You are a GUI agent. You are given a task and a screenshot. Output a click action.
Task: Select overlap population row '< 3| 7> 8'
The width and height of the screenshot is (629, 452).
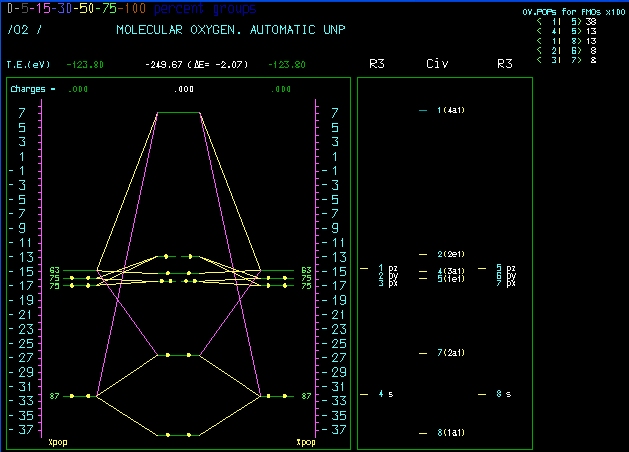(566, 60)
